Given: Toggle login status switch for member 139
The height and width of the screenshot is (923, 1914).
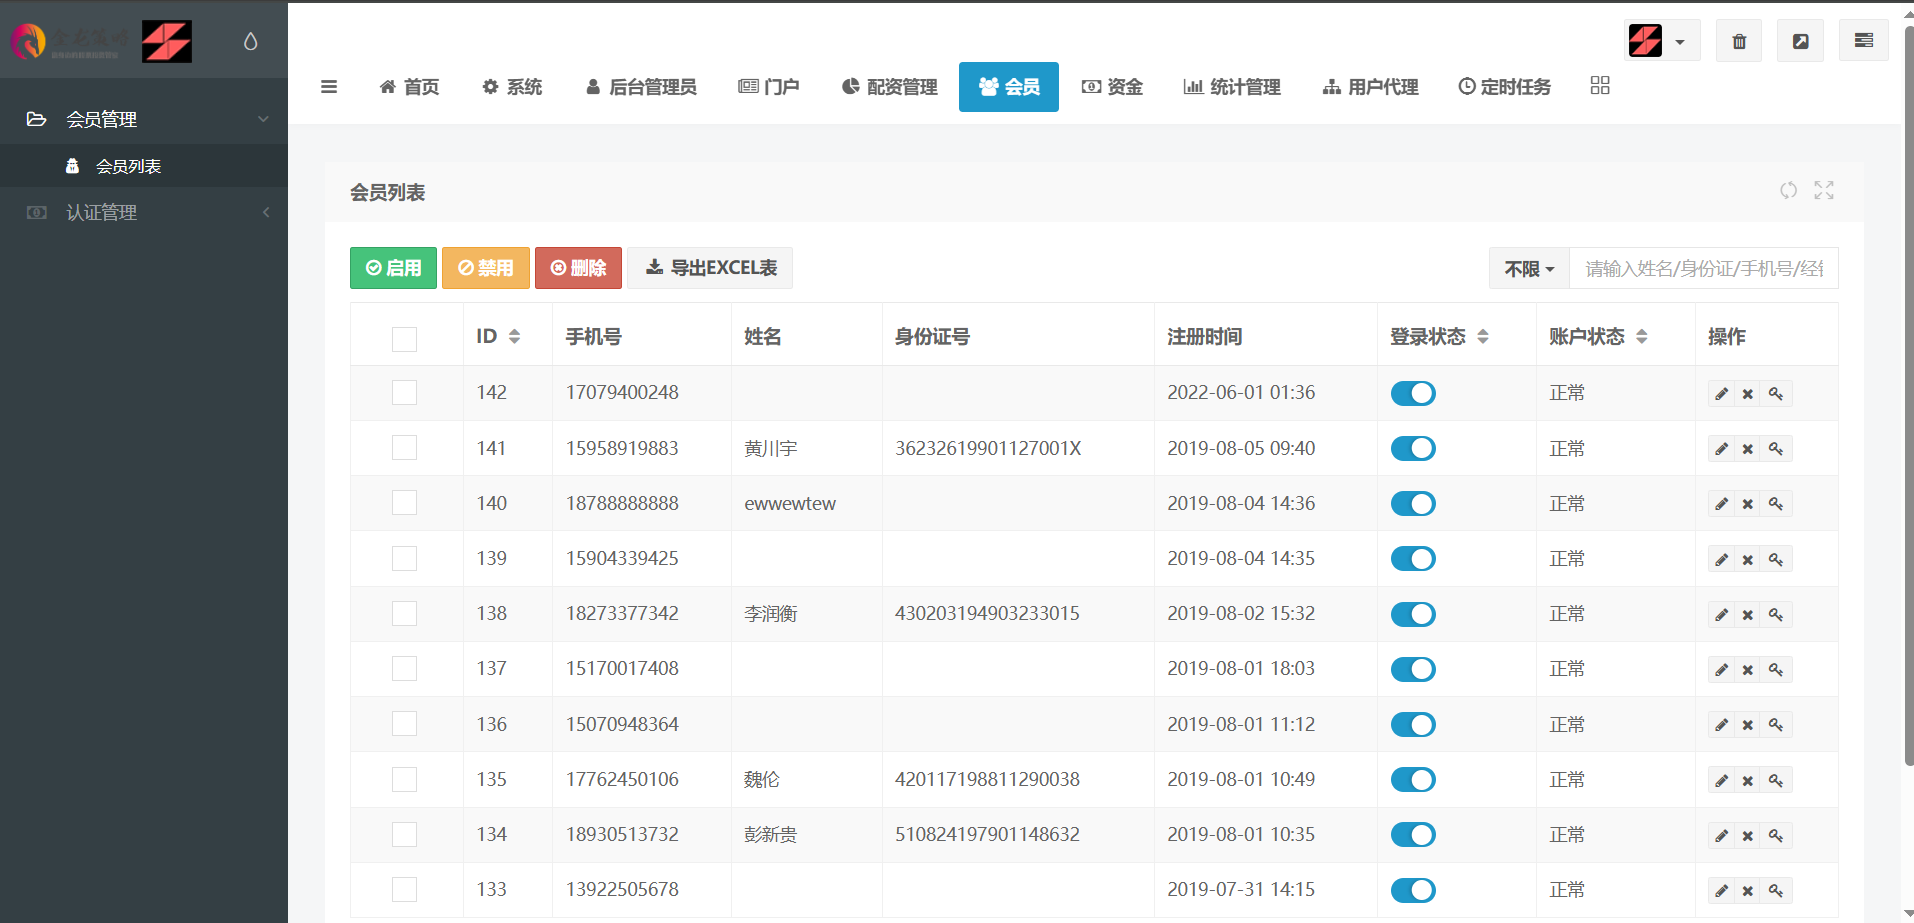Looking at the screenshot, I should 1413,559.
